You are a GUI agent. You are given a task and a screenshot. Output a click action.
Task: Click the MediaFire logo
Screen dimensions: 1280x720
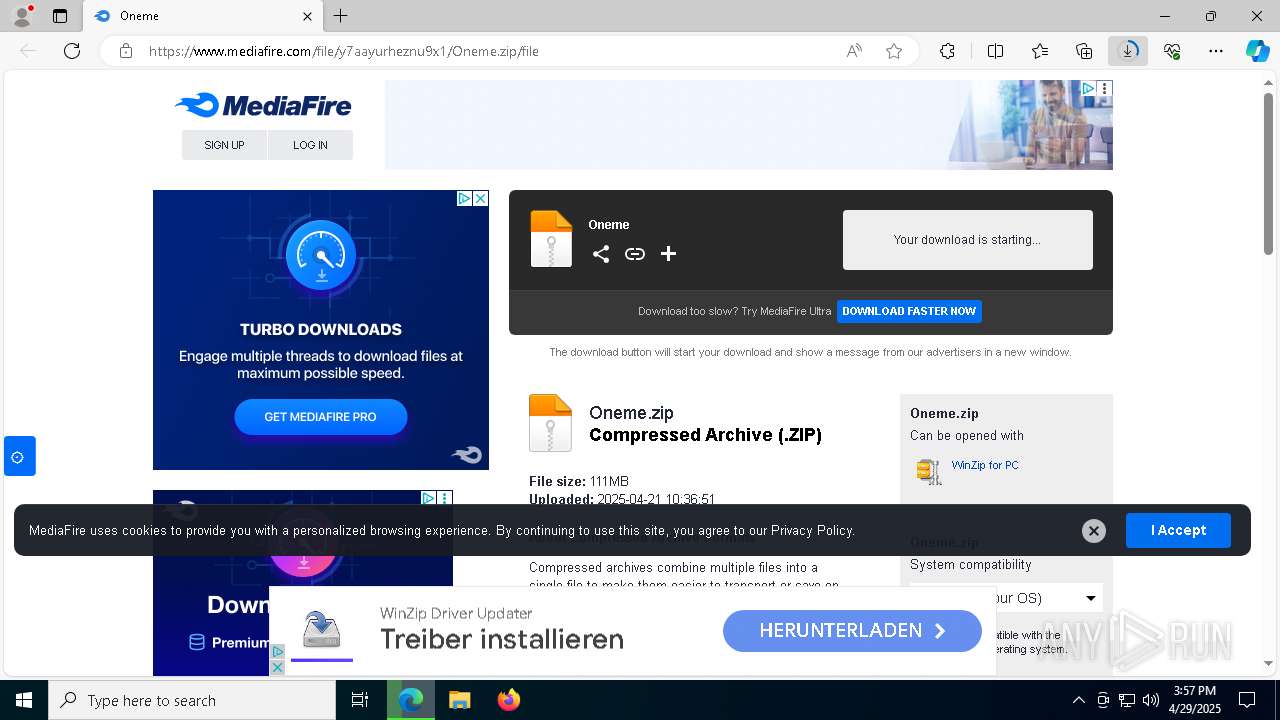(263, 105)
